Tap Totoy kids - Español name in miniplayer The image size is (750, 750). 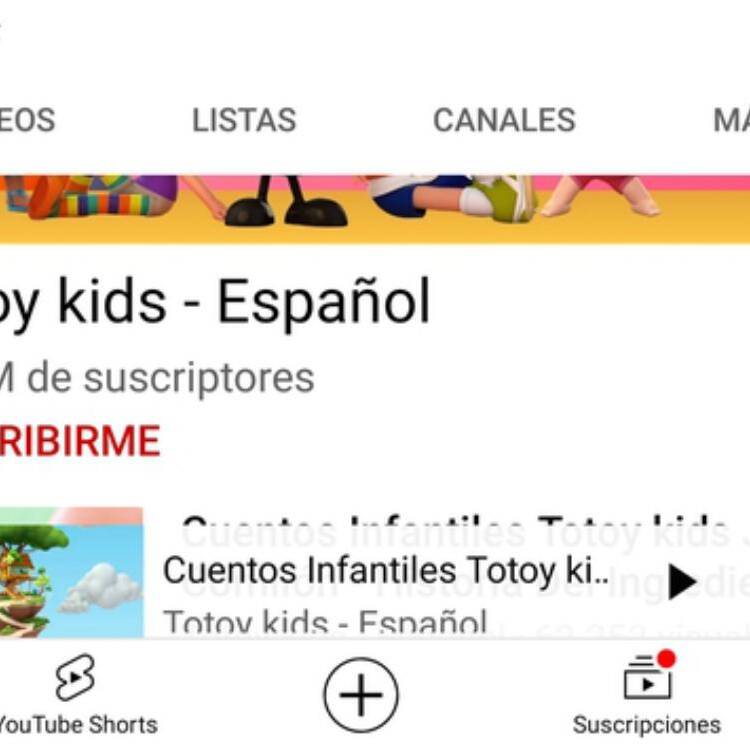click(x=325, y=623)
